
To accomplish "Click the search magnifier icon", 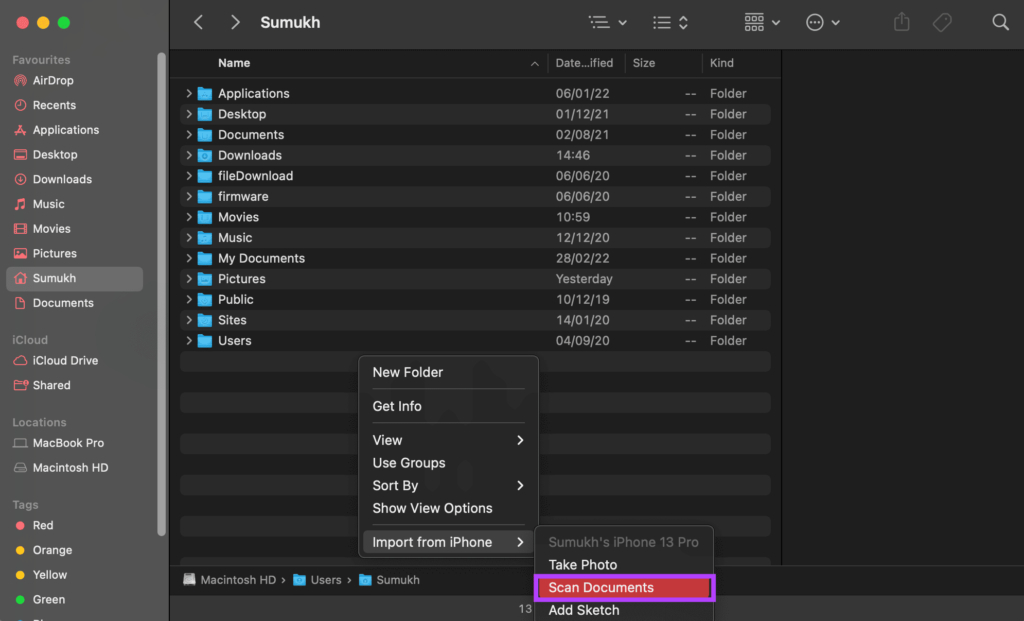I will click(1000, 22).
